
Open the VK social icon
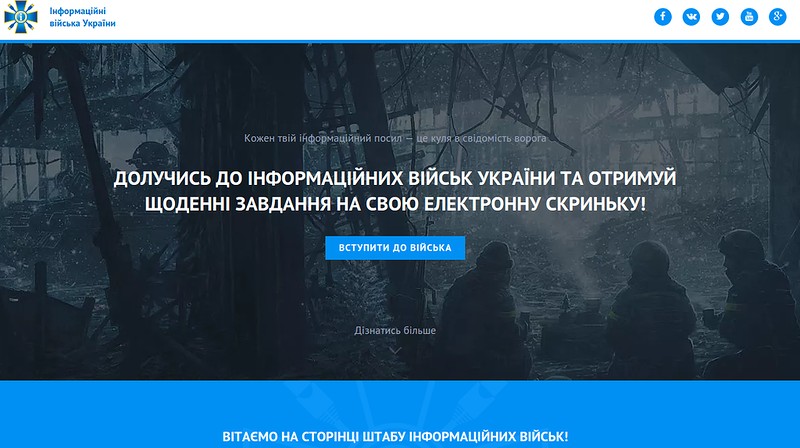coord(691,17)
